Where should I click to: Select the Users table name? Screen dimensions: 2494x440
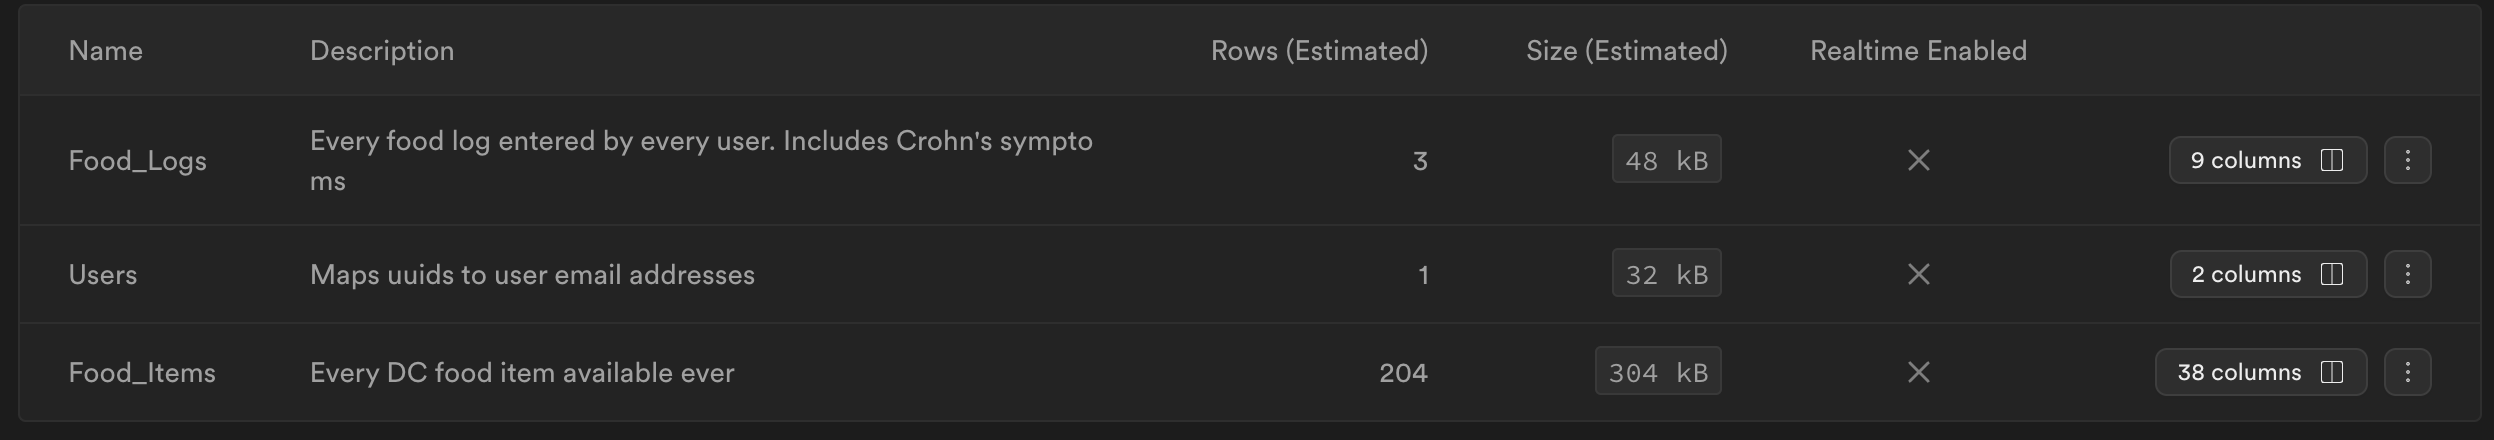click(x=103, y=274)
